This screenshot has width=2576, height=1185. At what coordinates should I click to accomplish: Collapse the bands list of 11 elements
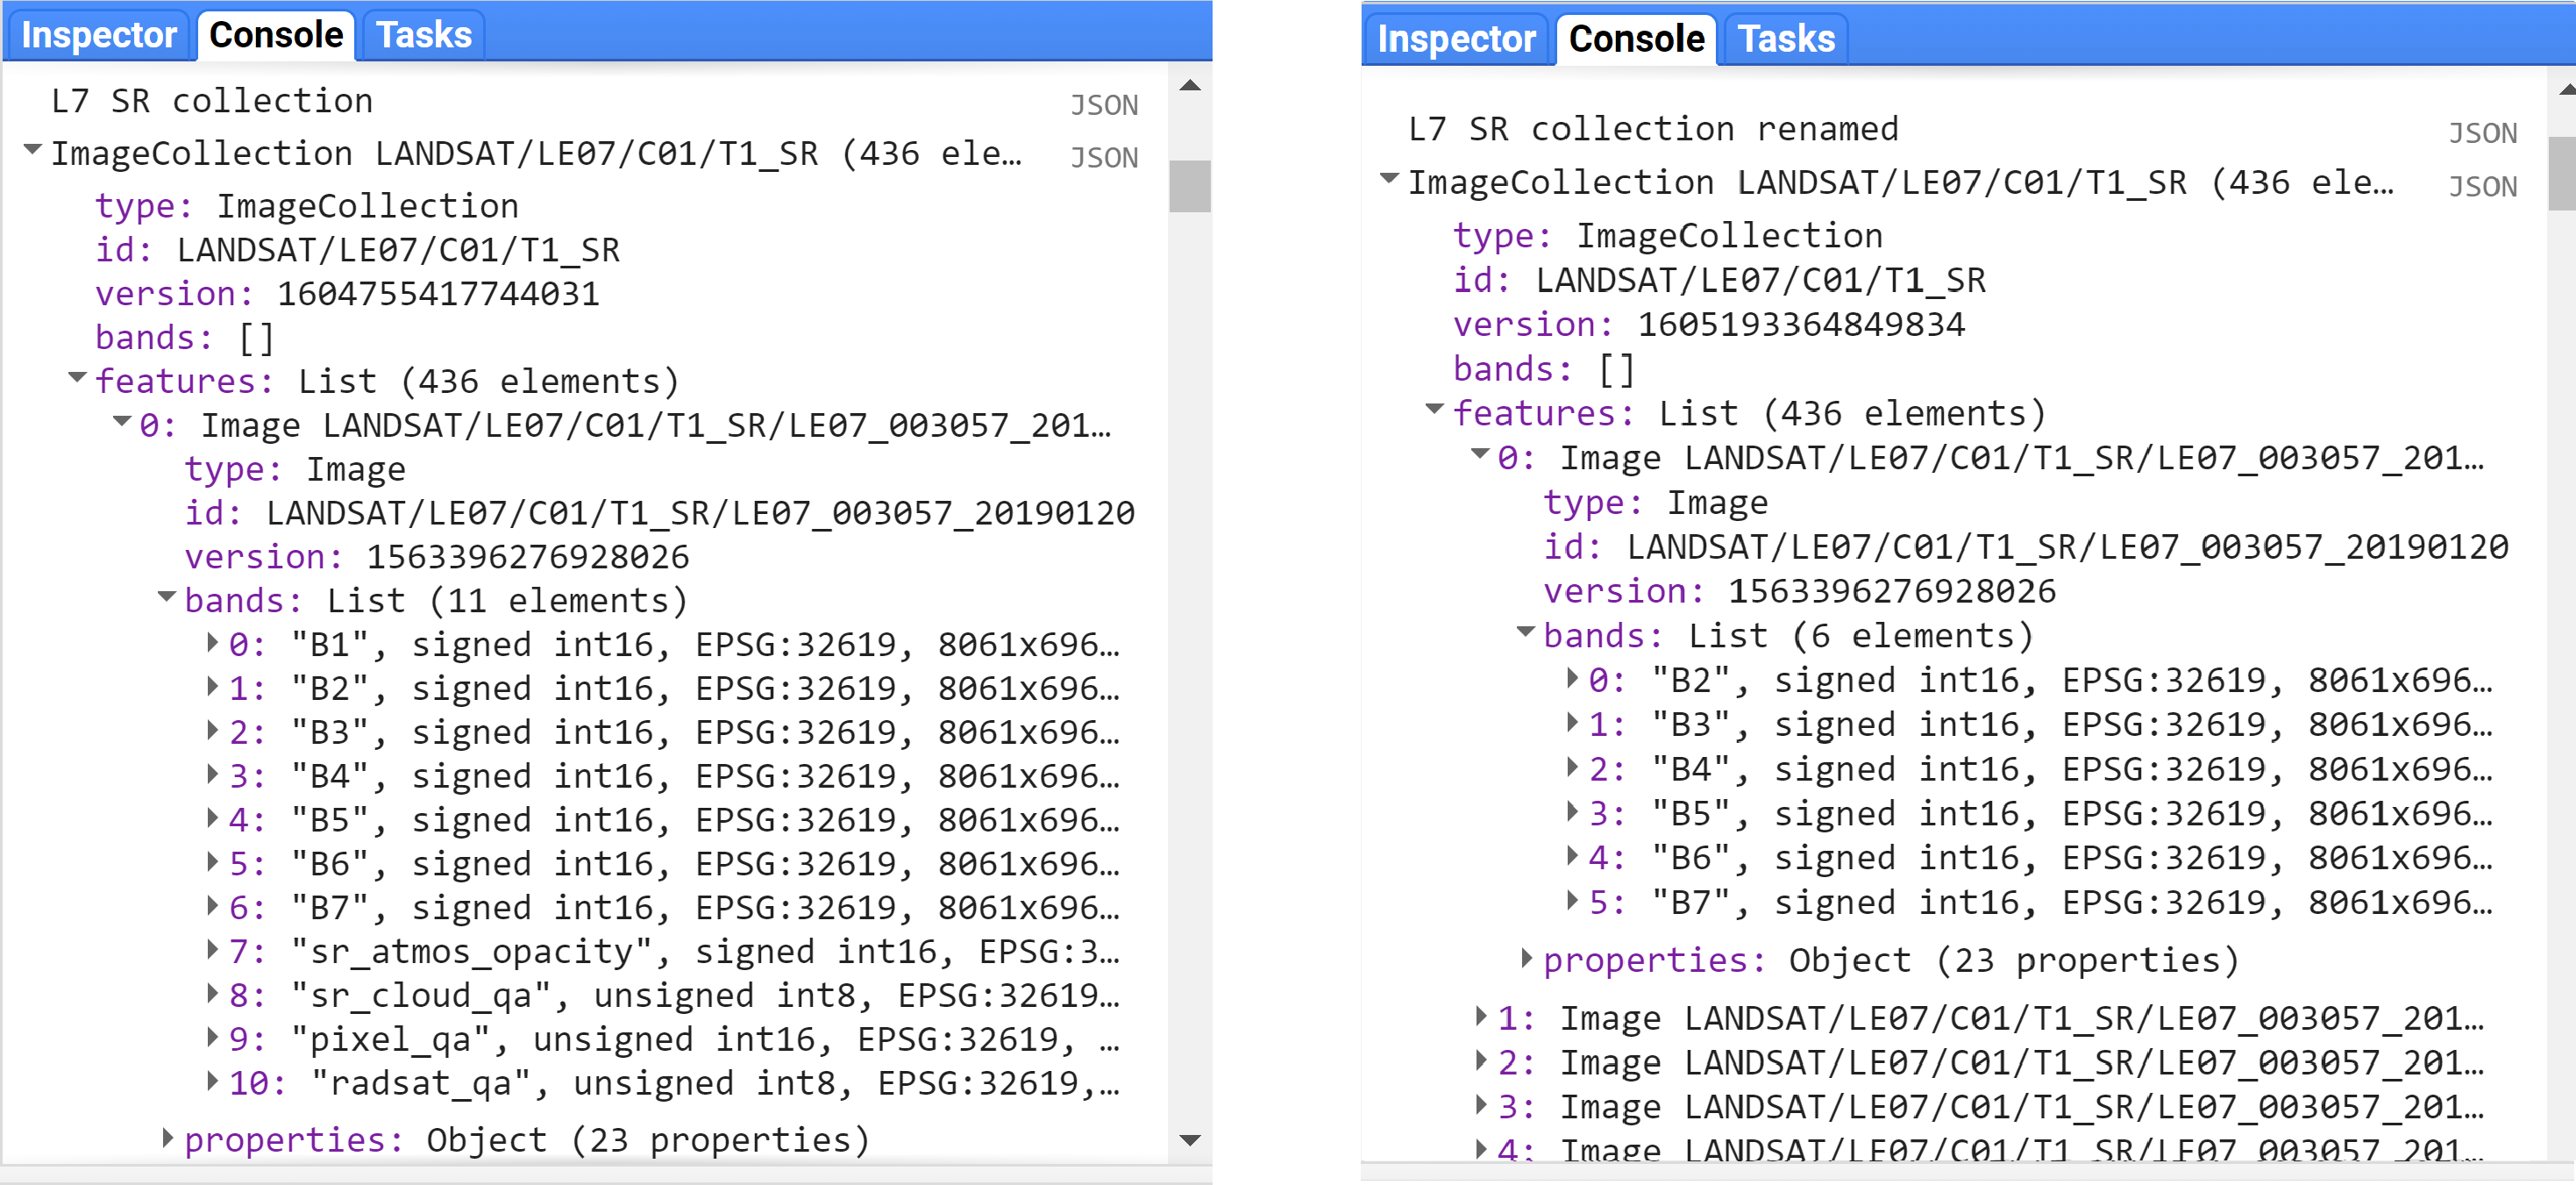(167, 597)
